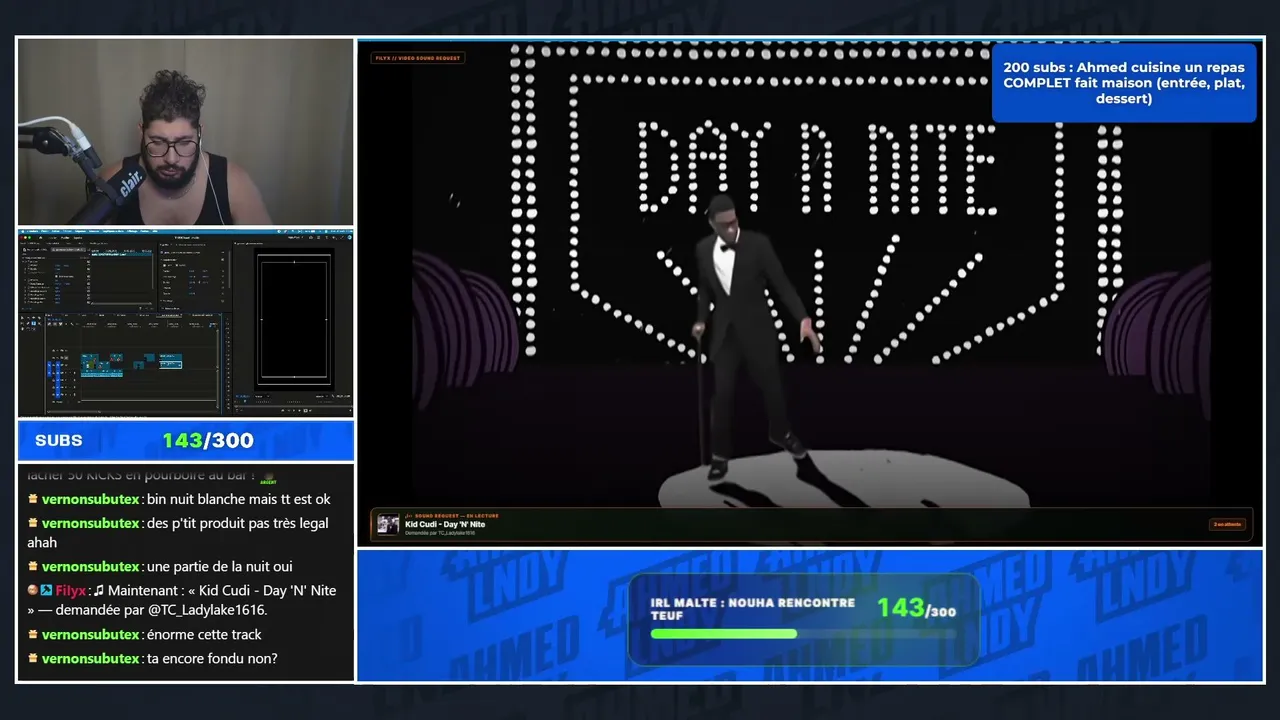Click the subscriber badge beside "énorme cette track"
1280x720 pixels.
tap(33, 635)
